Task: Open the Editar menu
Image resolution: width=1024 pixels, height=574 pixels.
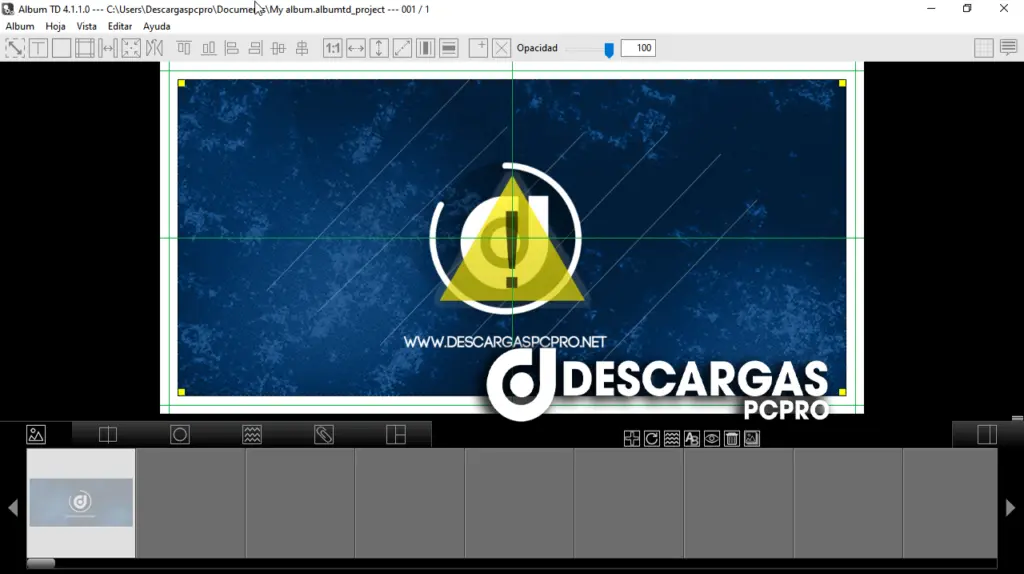Action: pyautogui.click(x=120, y=26)
